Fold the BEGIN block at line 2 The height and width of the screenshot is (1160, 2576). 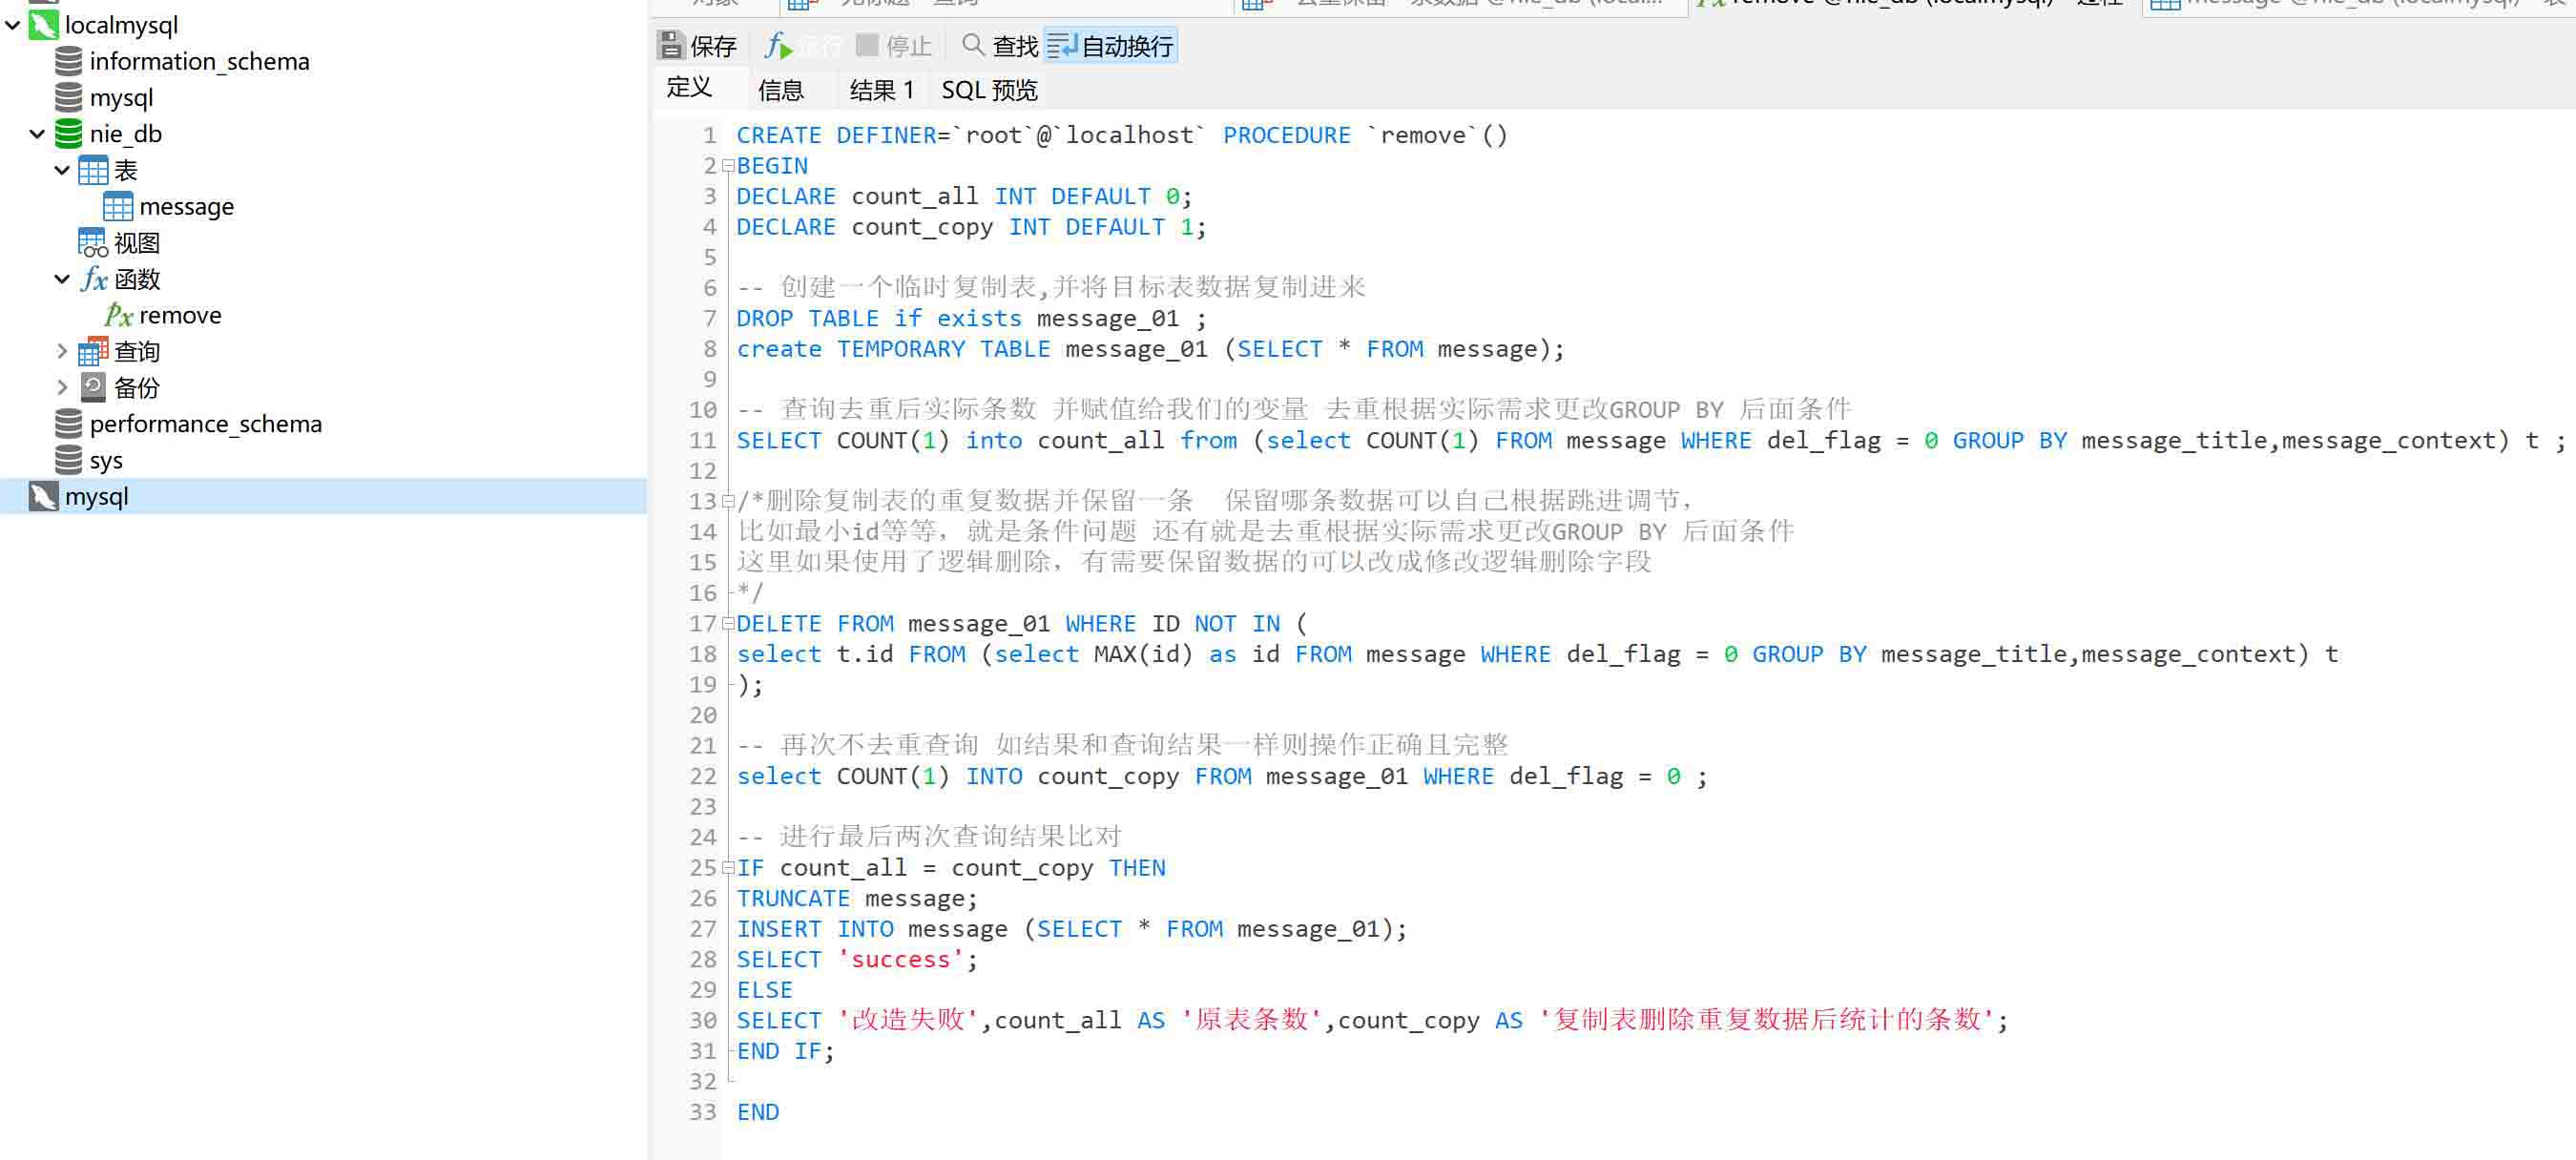(x=728, y=166)
